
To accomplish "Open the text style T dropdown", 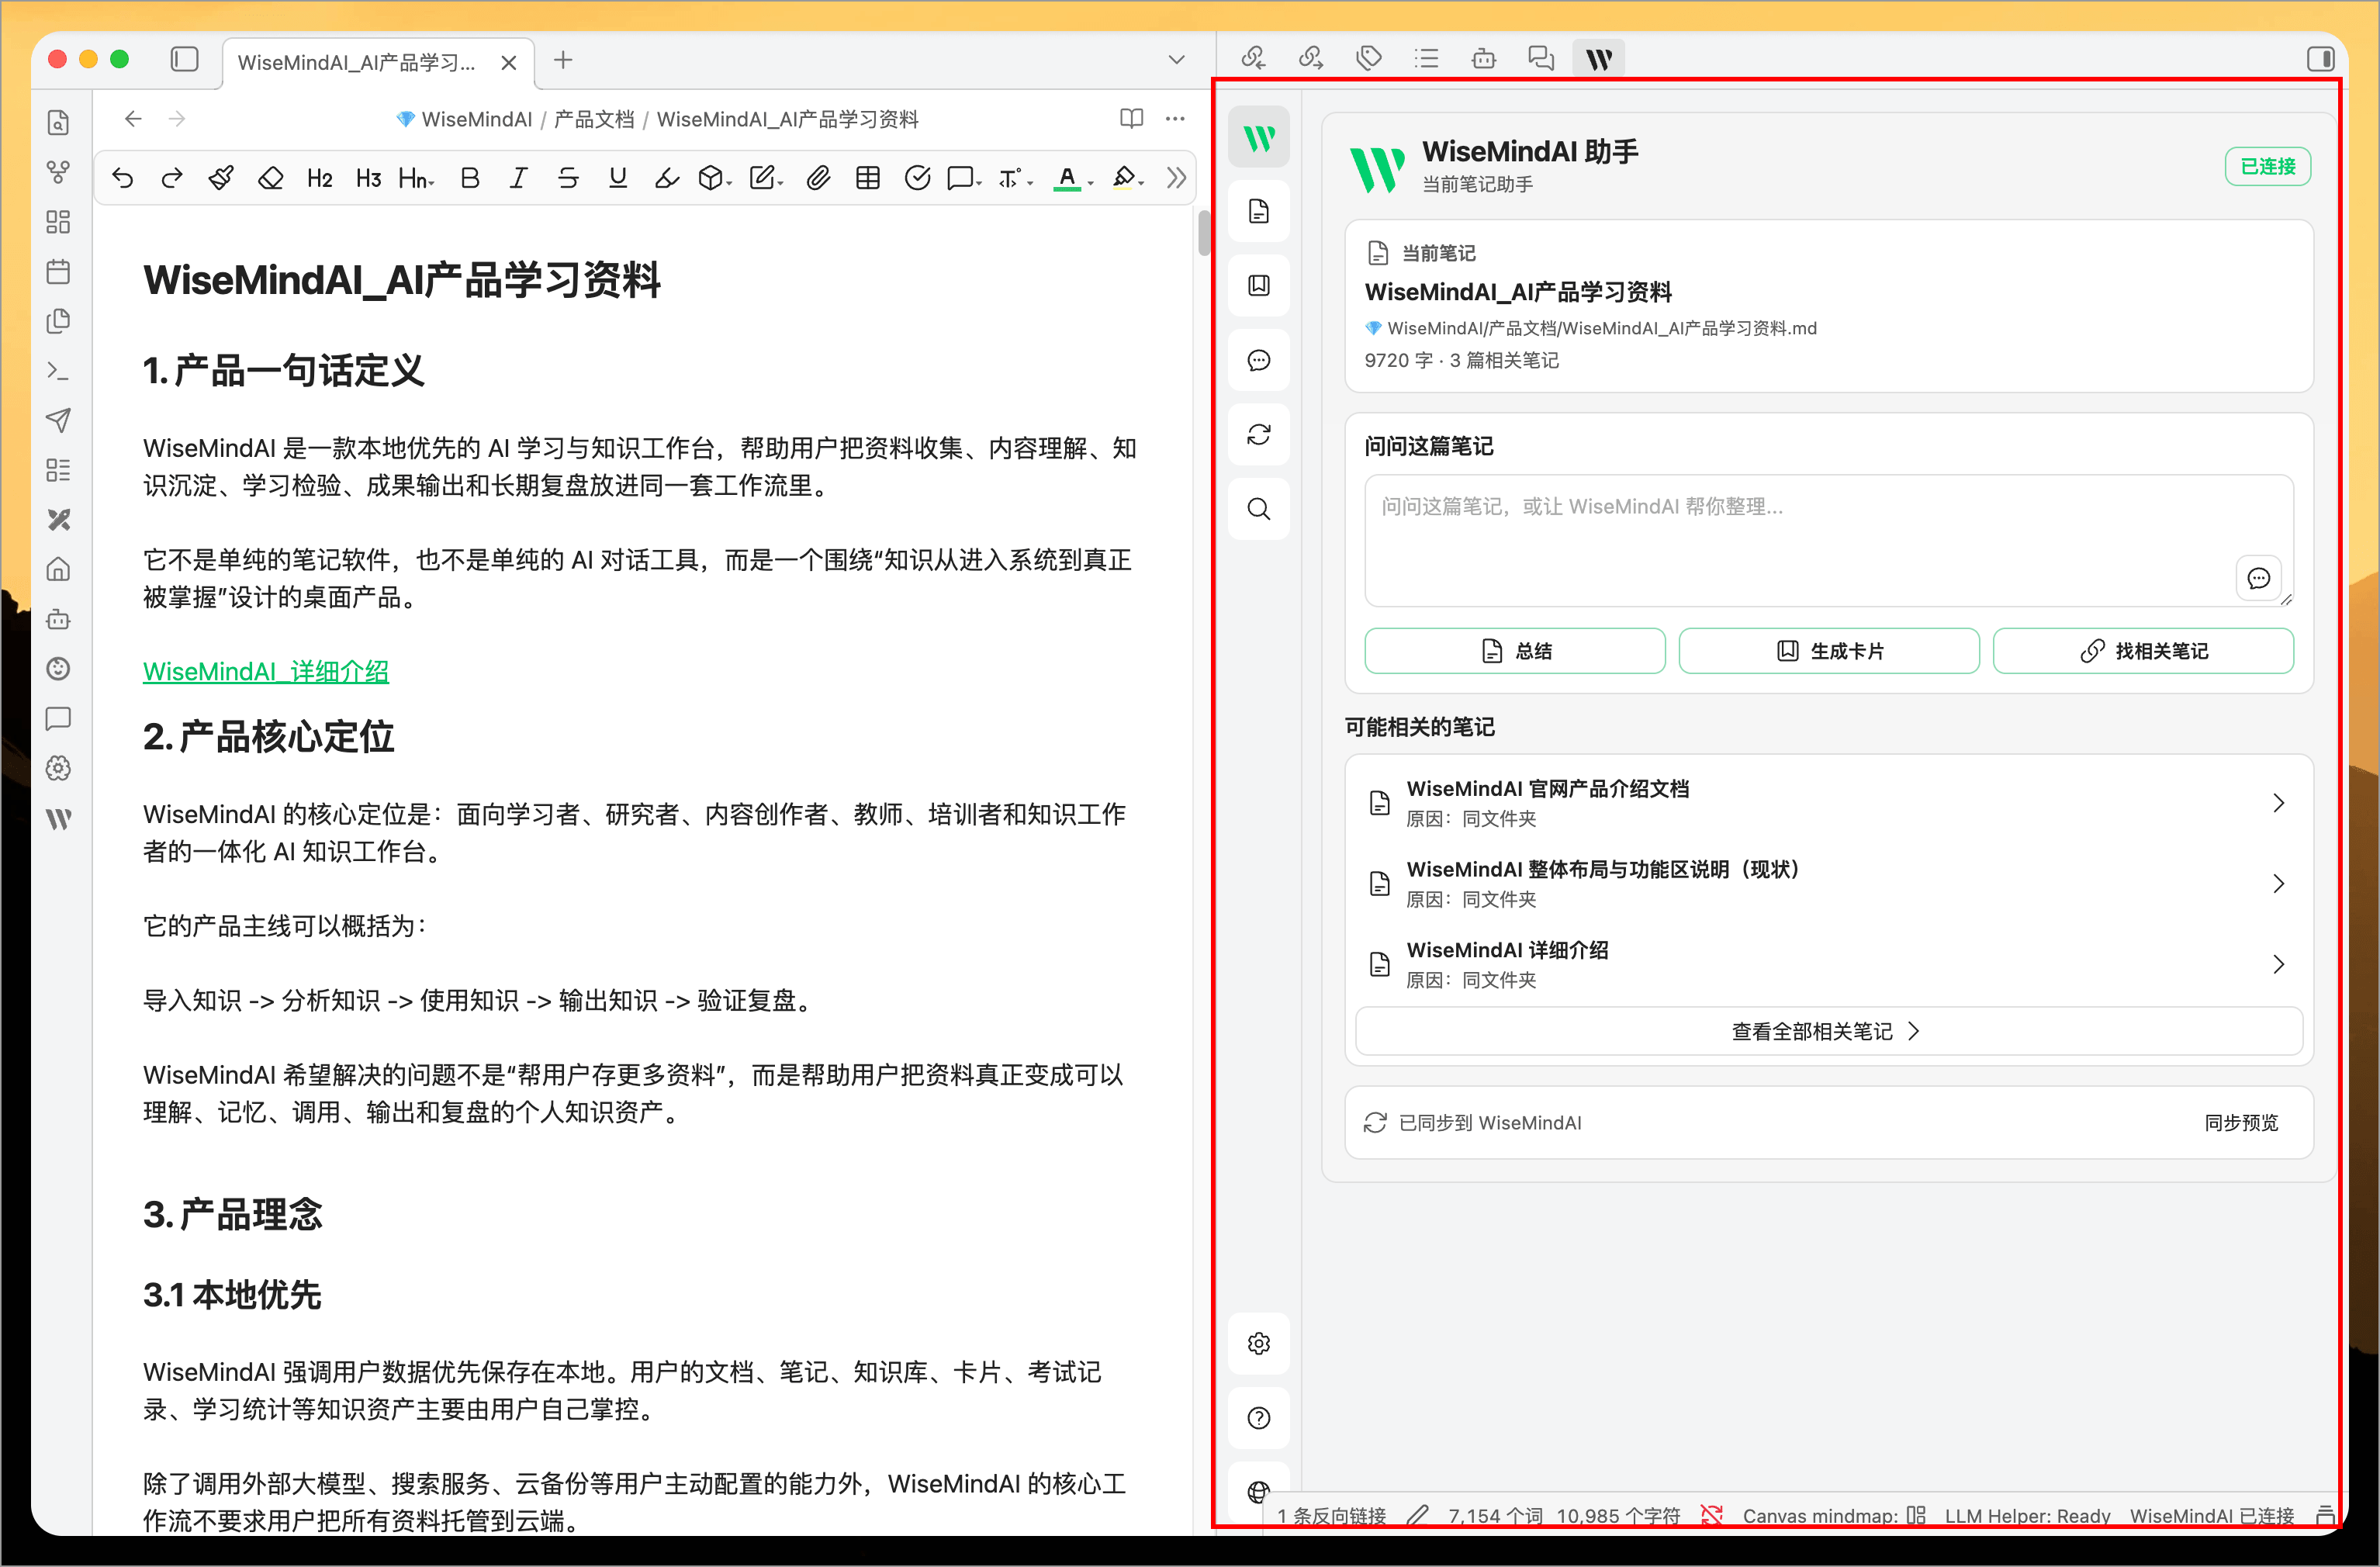I will tap(1015, 178).
